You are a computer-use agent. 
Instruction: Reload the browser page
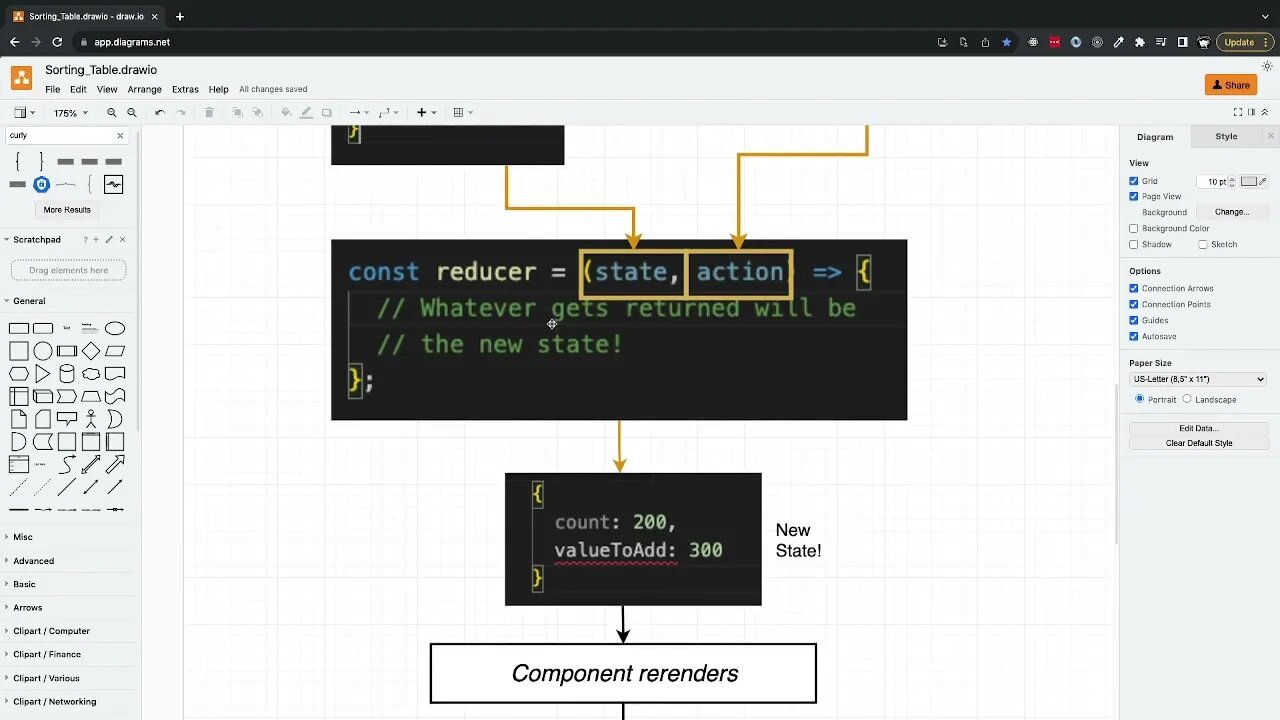pyautogui.click(x=57, y=42)
